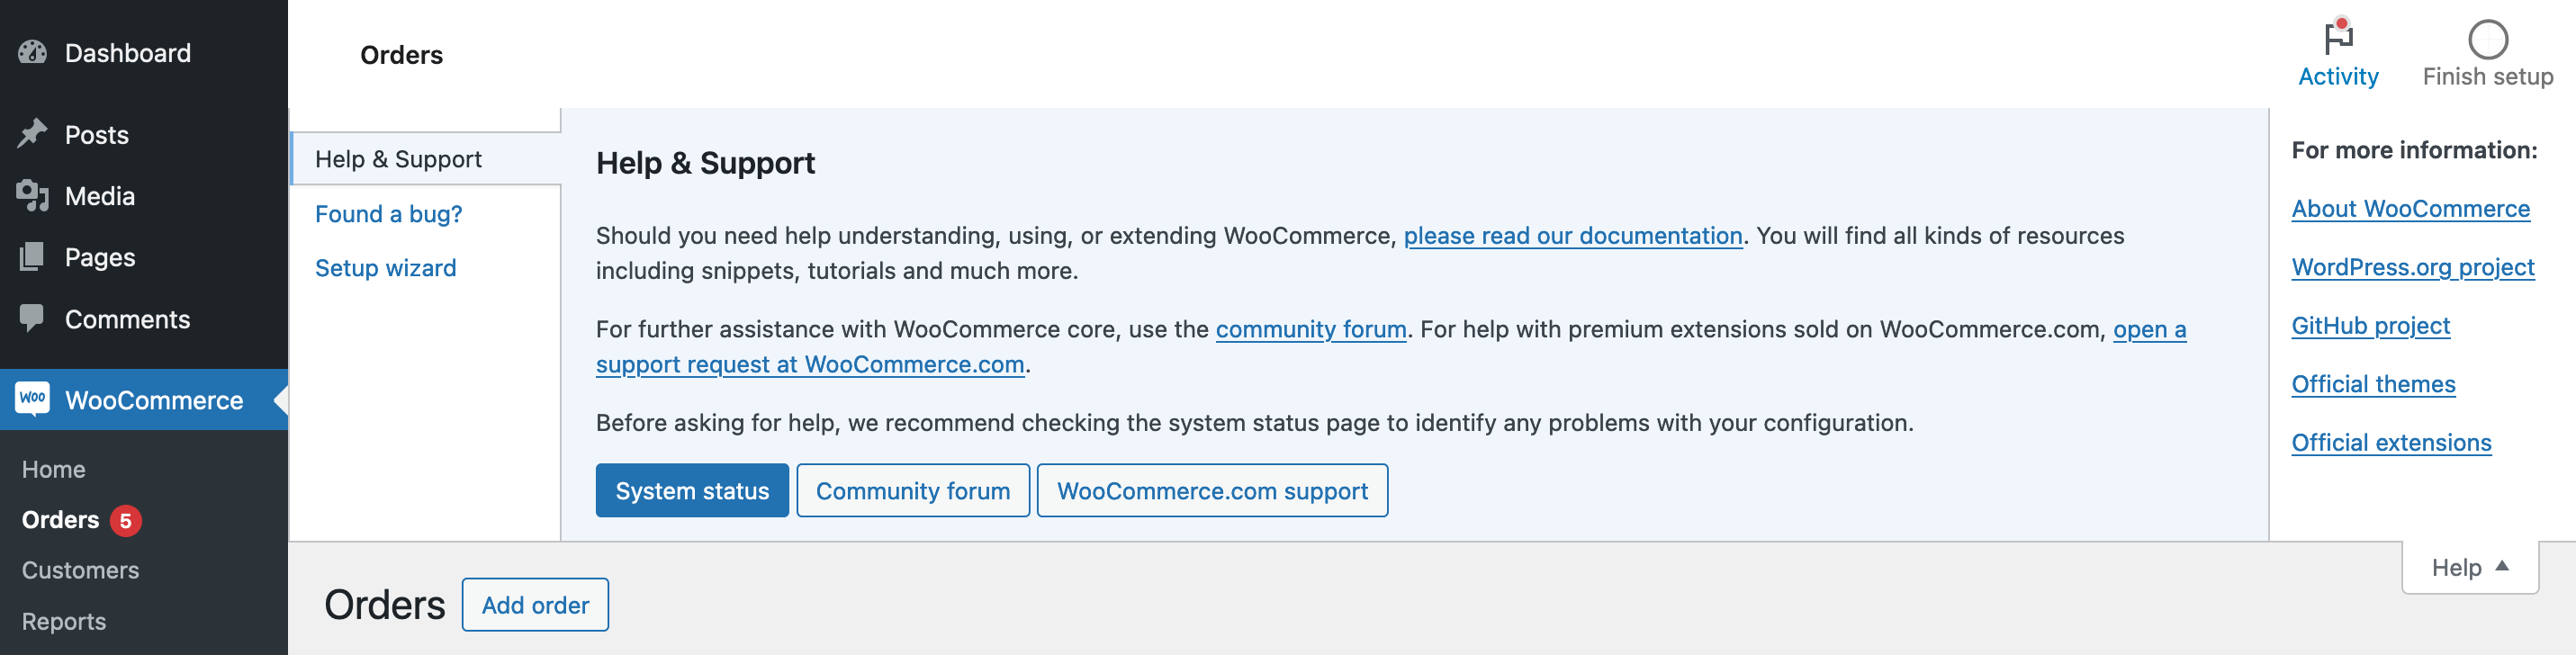Open Media library via its icon

pyautogui.click(x=33, y=195)
